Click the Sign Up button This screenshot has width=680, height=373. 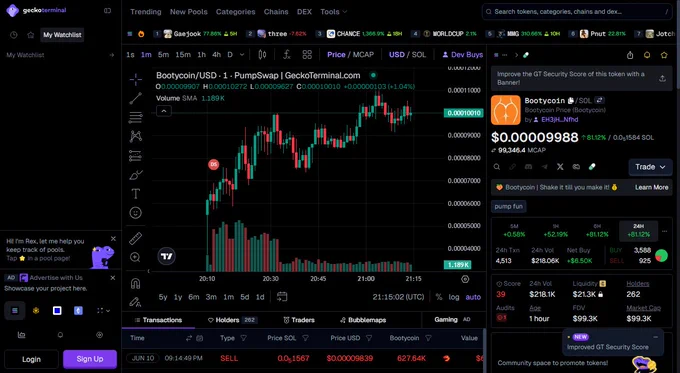(90, 359)
